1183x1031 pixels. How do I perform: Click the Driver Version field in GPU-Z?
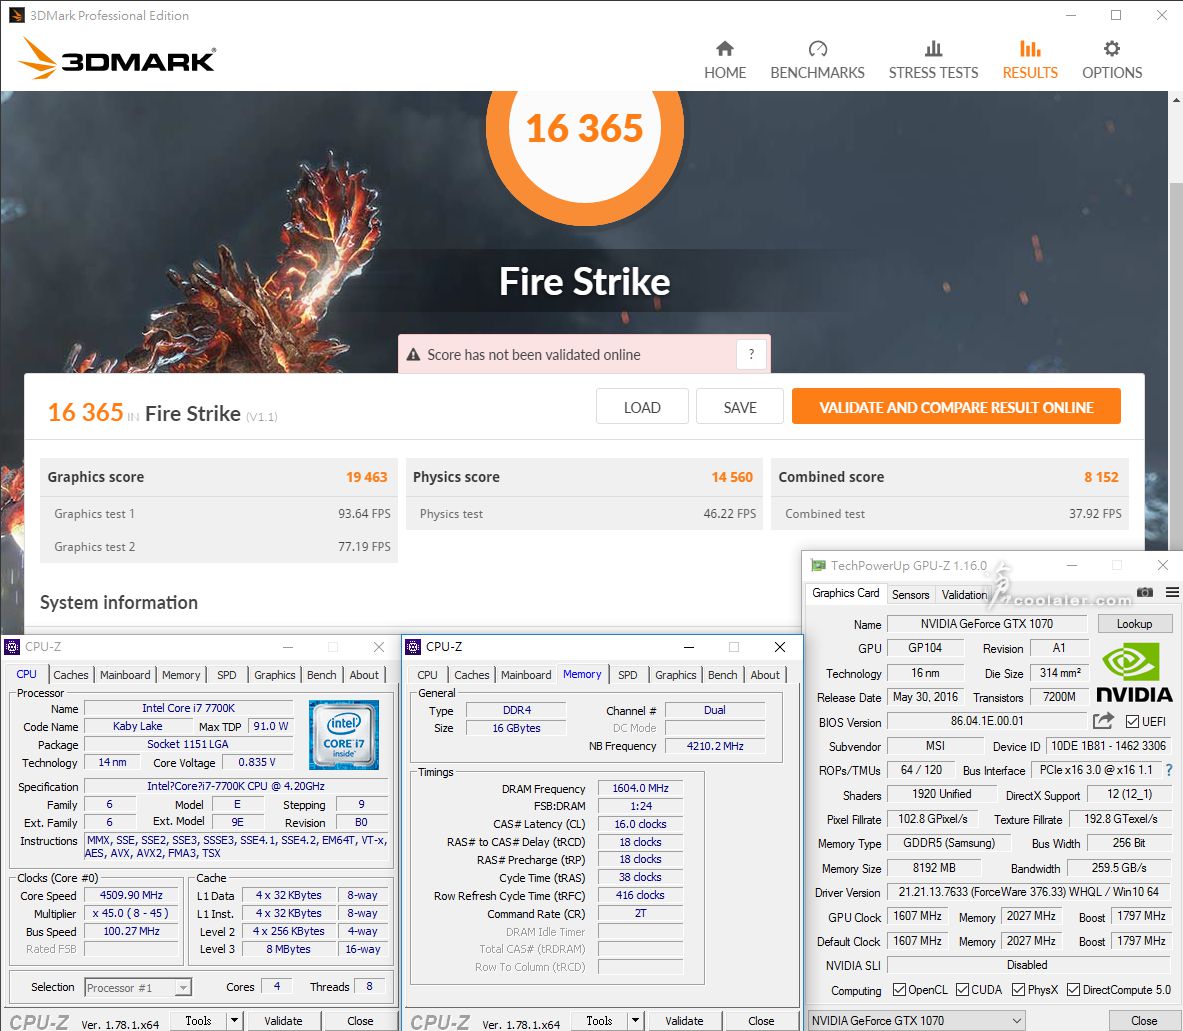point(1028,891)
